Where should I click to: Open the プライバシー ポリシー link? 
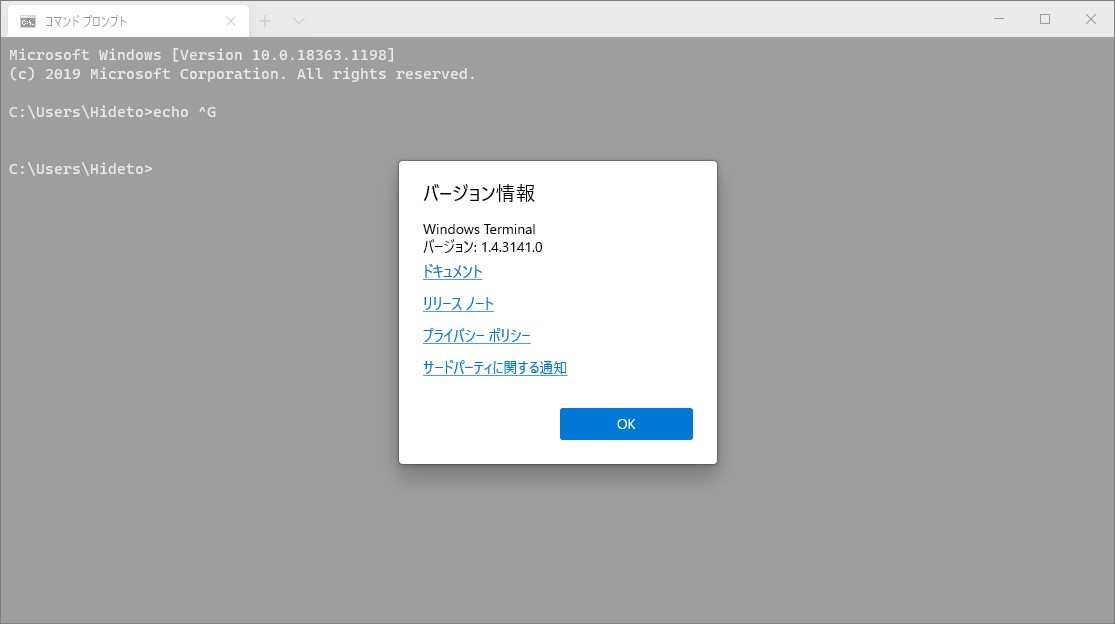click(x=476, y=335)
